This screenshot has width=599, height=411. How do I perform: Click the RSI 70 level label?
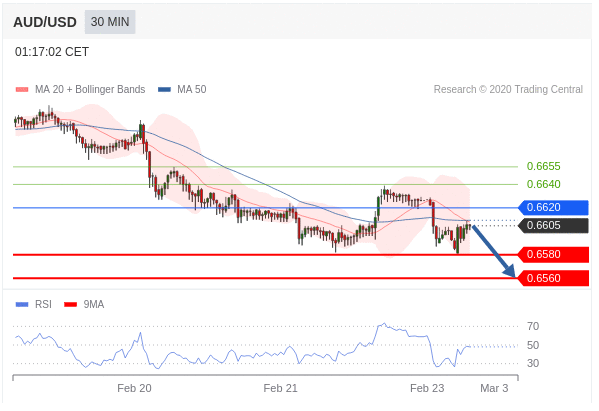pyautogui.click(x=533, y=327)
